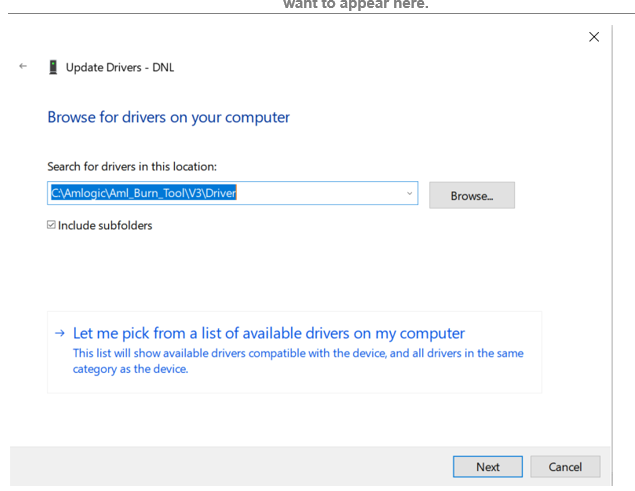Screen dimensions: 635x491
Task: Click the device icon beside Update Drivers title
Action: point(53,67)
